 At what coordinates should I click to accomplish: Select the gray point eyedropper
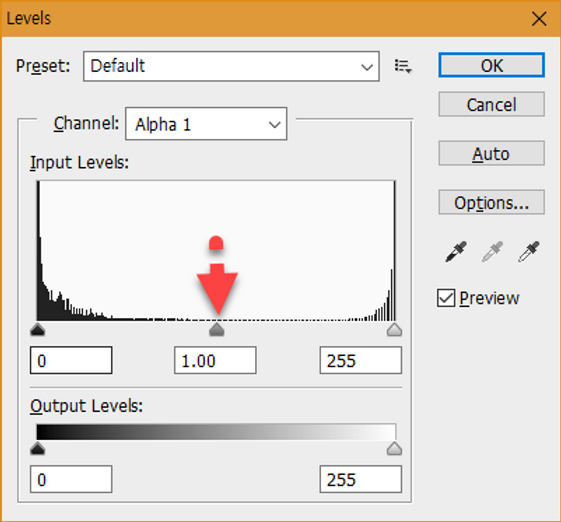pyautogui.click(x=492, y=252)
